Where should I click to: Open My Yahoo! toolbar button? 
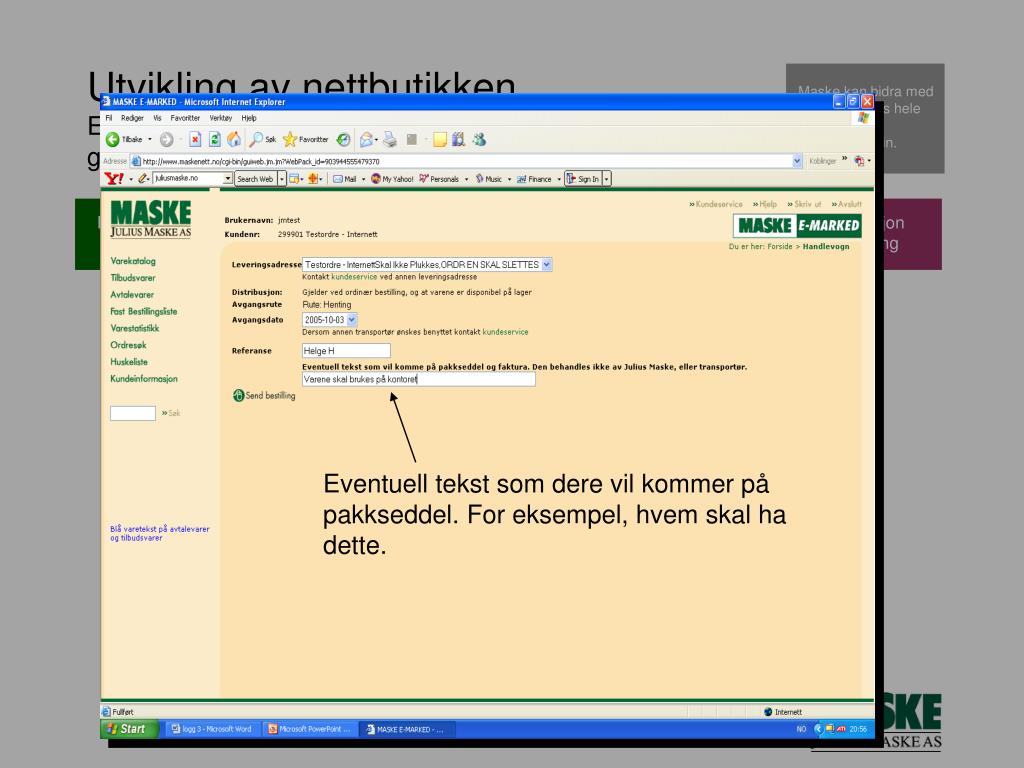click(x=392, y=179)
